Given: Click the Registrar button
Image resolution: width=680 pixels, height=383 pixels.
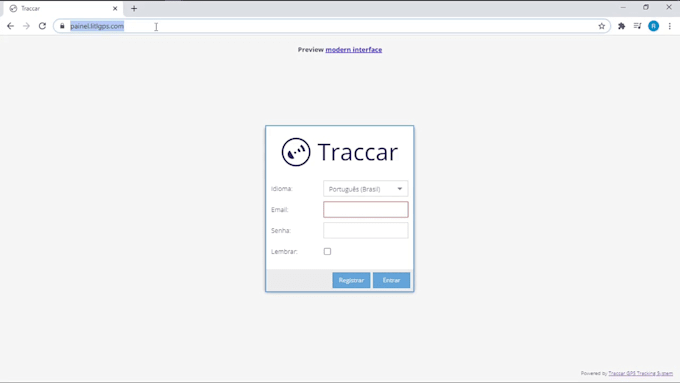Looking at the screenshot, I should (351, 280).
